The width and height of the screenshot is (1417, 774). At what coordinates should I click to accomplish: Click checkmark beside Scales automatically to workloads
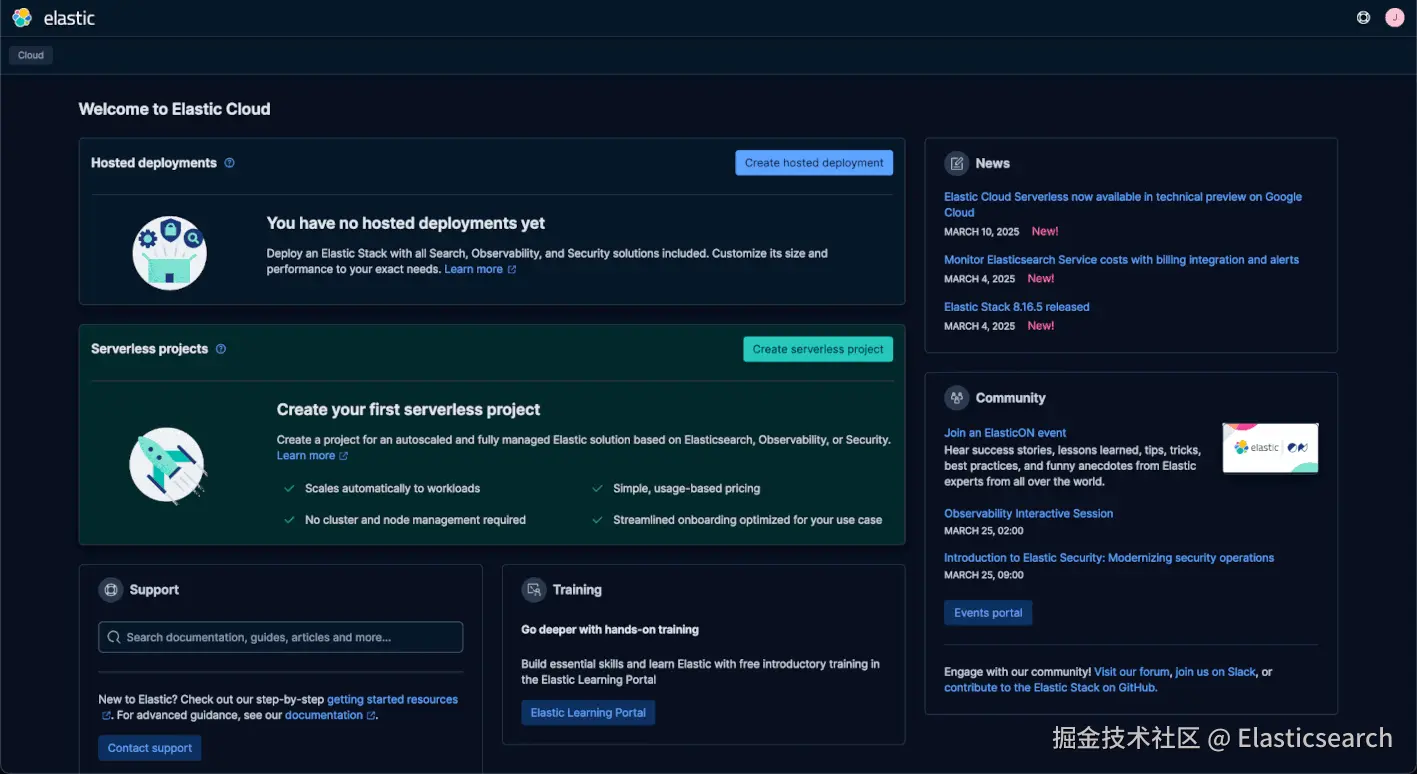[x=289, y=489]
